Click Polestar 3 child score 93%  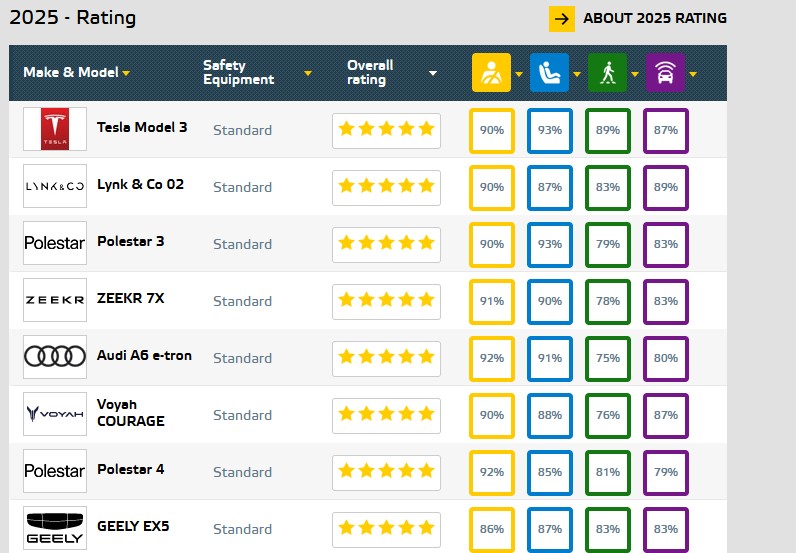(x=550, y=244)
